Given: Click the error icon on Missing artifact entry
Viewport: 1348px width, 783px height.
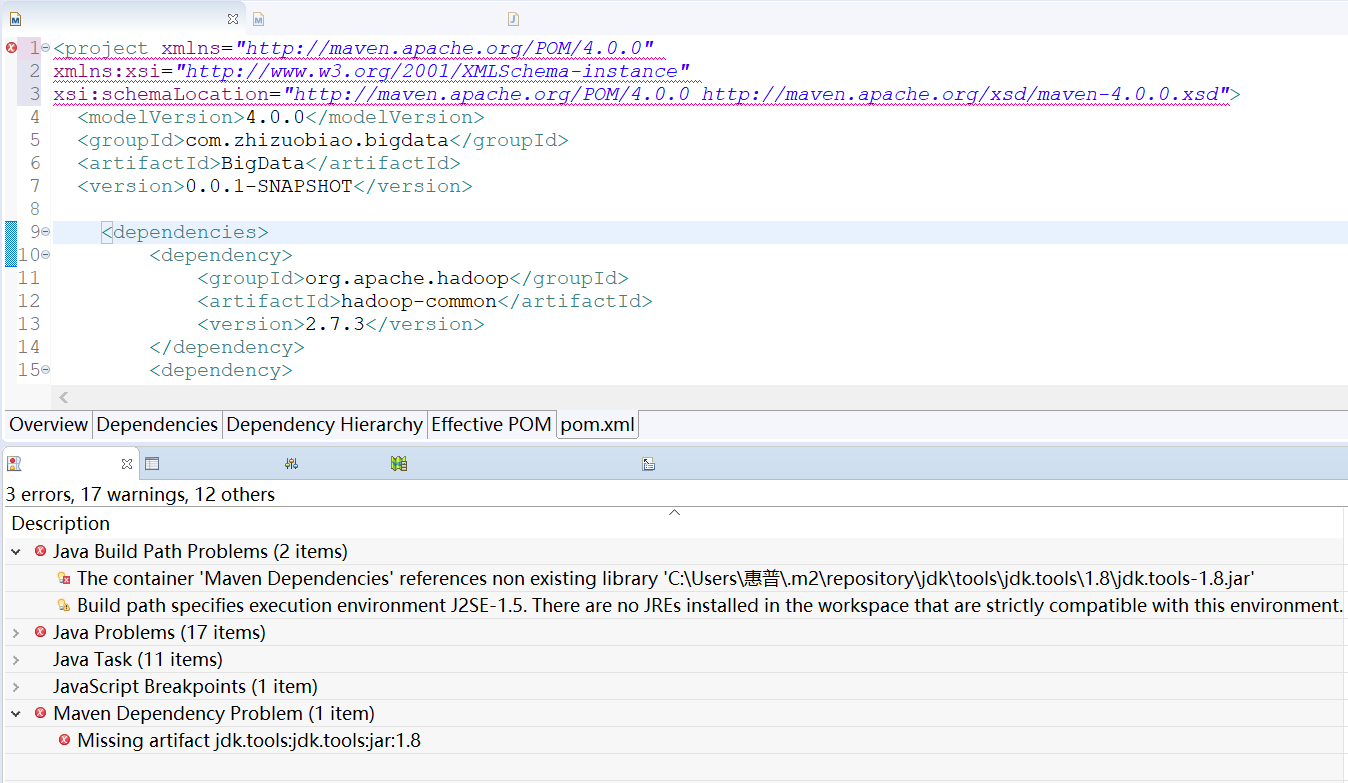Looking at the screenshot, I should pos(65,740).
